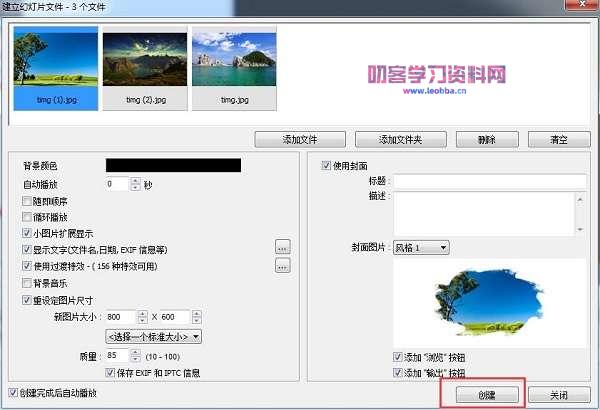Decrease image height with down arrow
The width and height of the screenshot is (600, 410).
197,320
